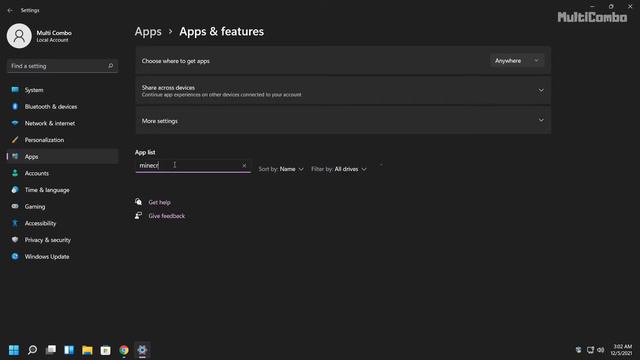Click the Apps breadcrumb link

pos(148,31)
